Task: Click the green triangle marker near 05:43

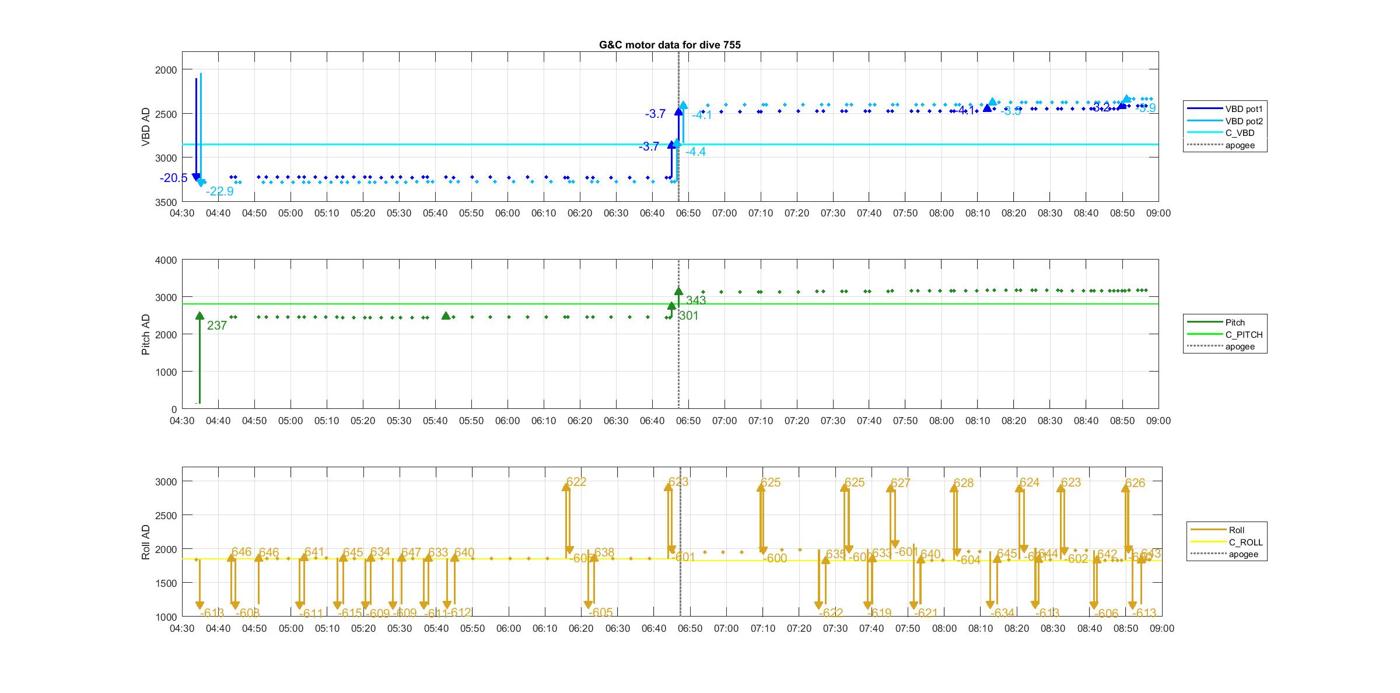Action: [446, 316]
